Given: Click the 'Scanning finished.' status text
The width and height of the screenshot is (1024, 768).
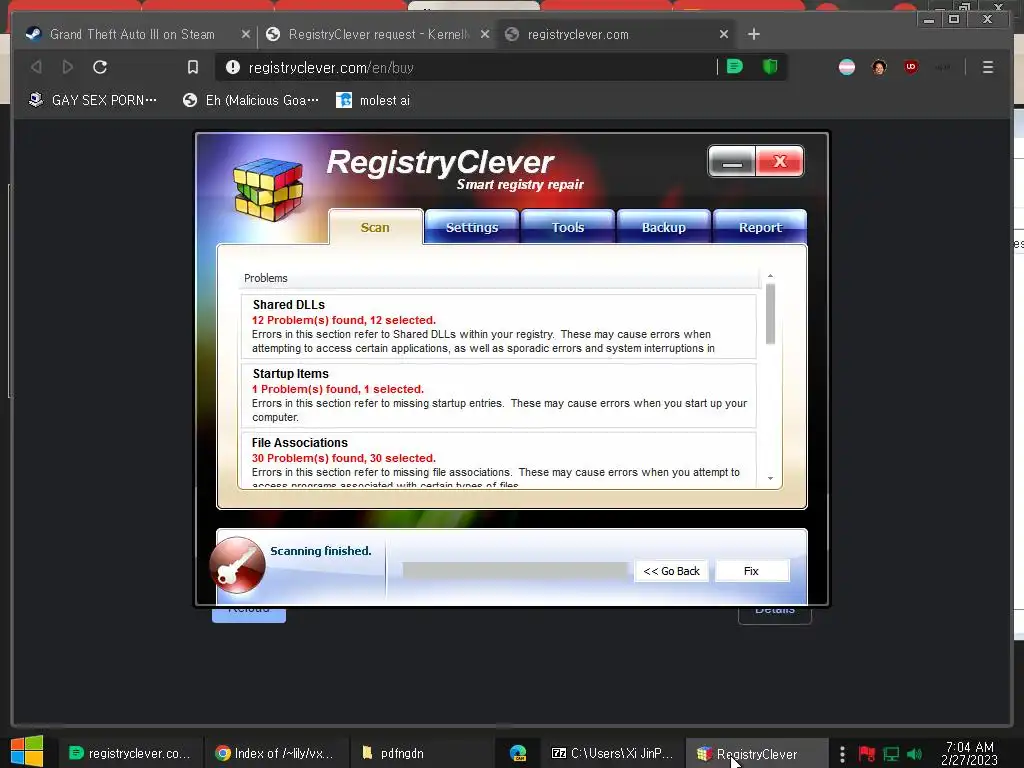Looking at the screenshot, I should [321, 551].
